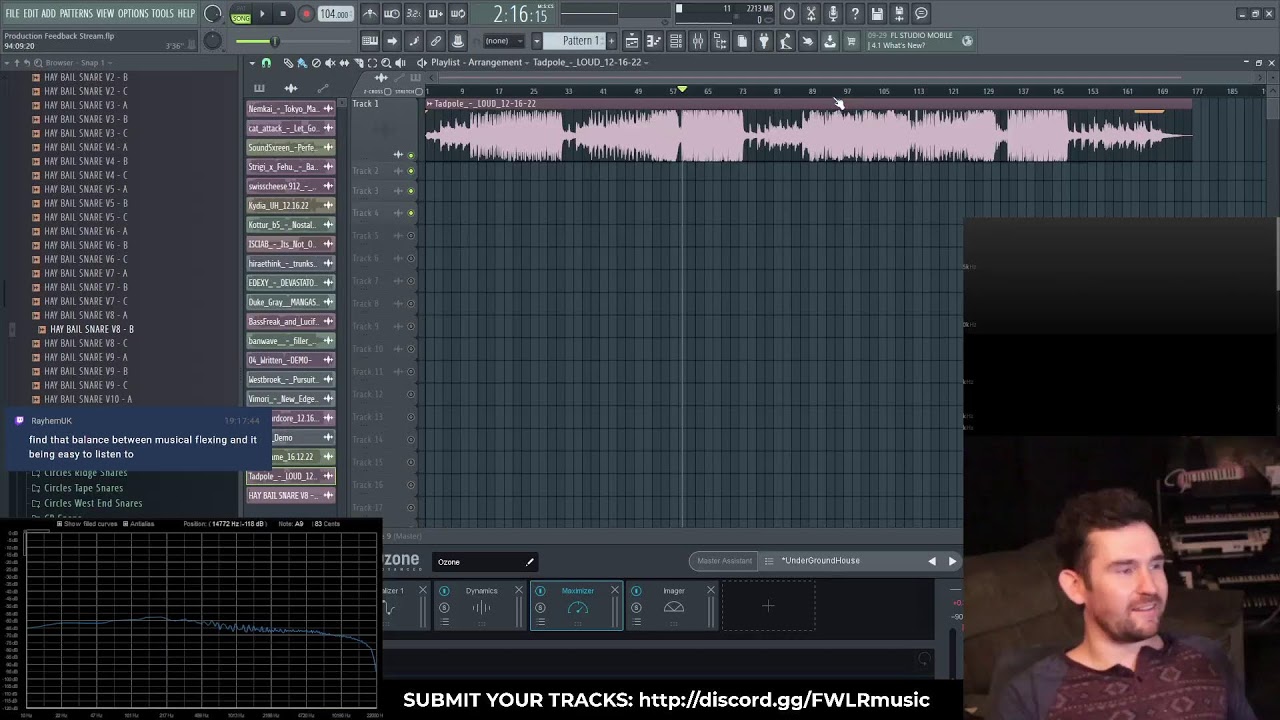Open the chat/support speech bubble icon
1280x720 pixels.
(921, 14)
